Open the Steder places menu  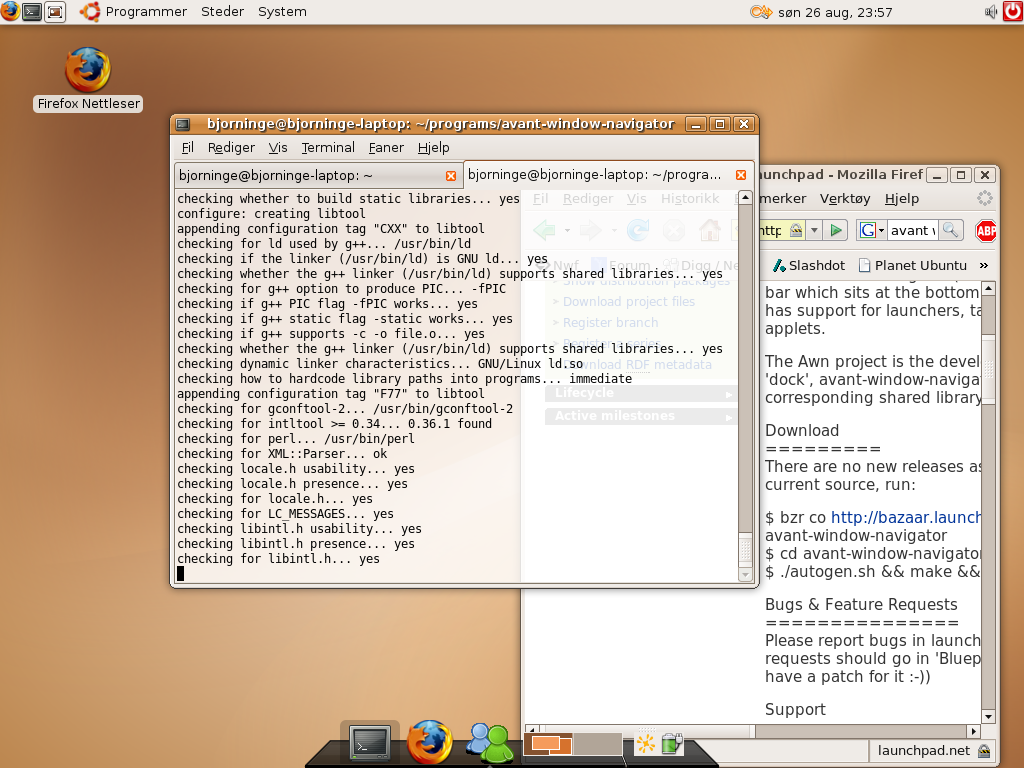pyautogui.click(x=222, y=12)
